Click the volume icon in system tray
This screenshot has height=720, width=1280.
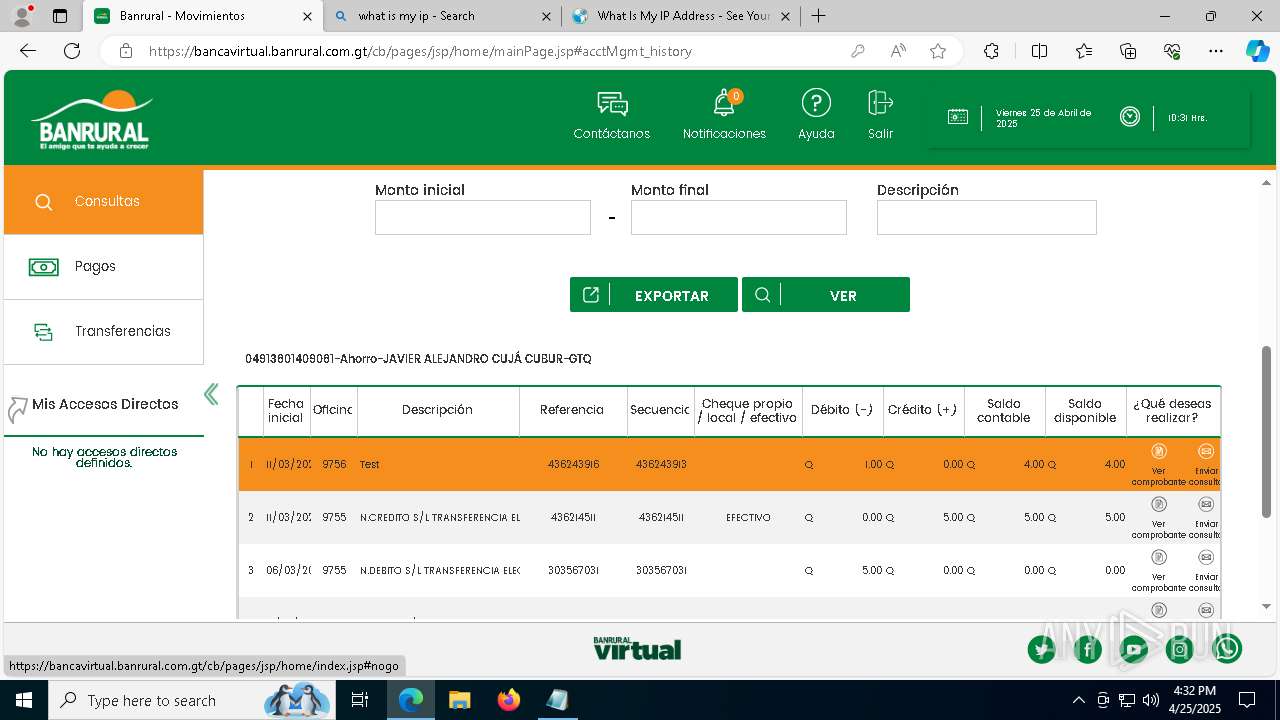1151,700
